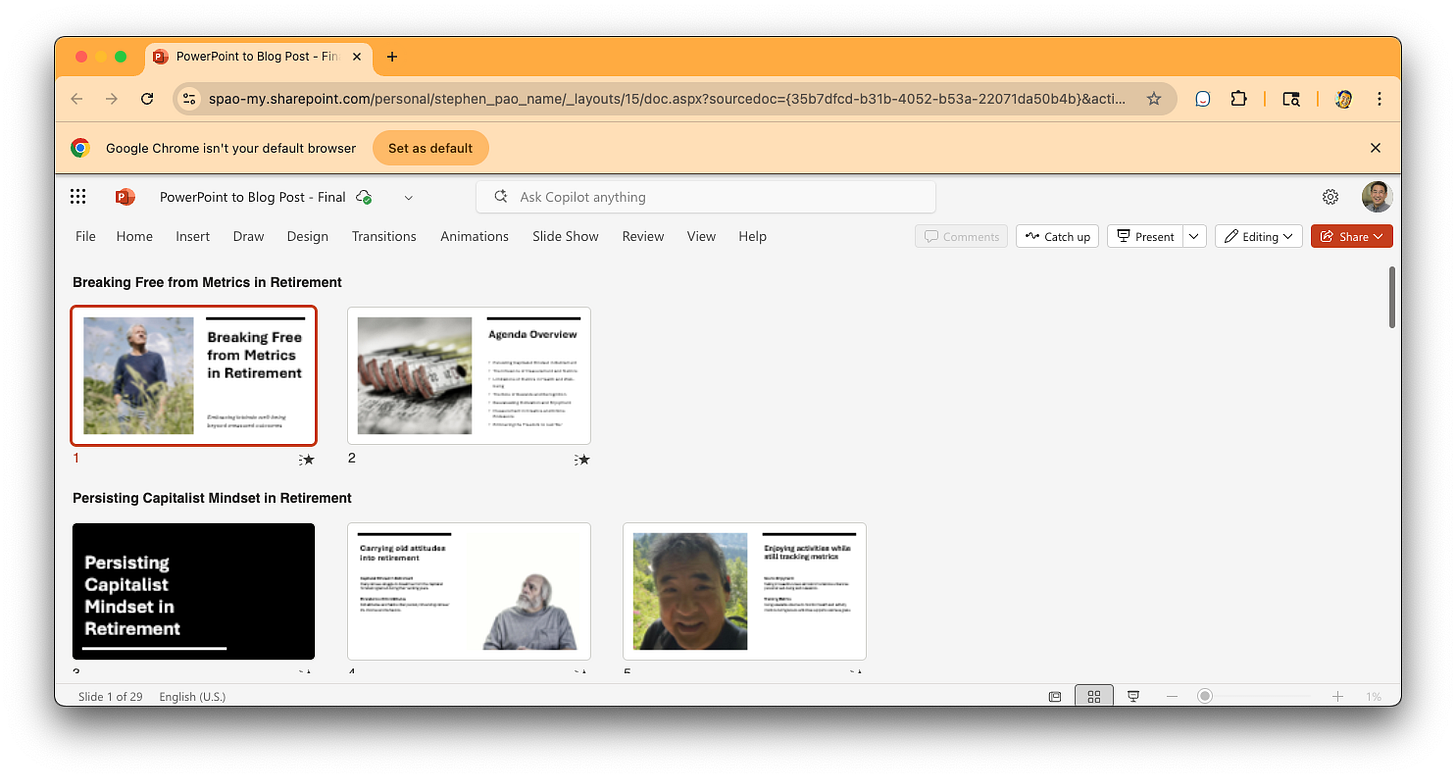Click zoom in plus icon
The height and width of the screenshot is (778, 1456).
[1338, 696]
